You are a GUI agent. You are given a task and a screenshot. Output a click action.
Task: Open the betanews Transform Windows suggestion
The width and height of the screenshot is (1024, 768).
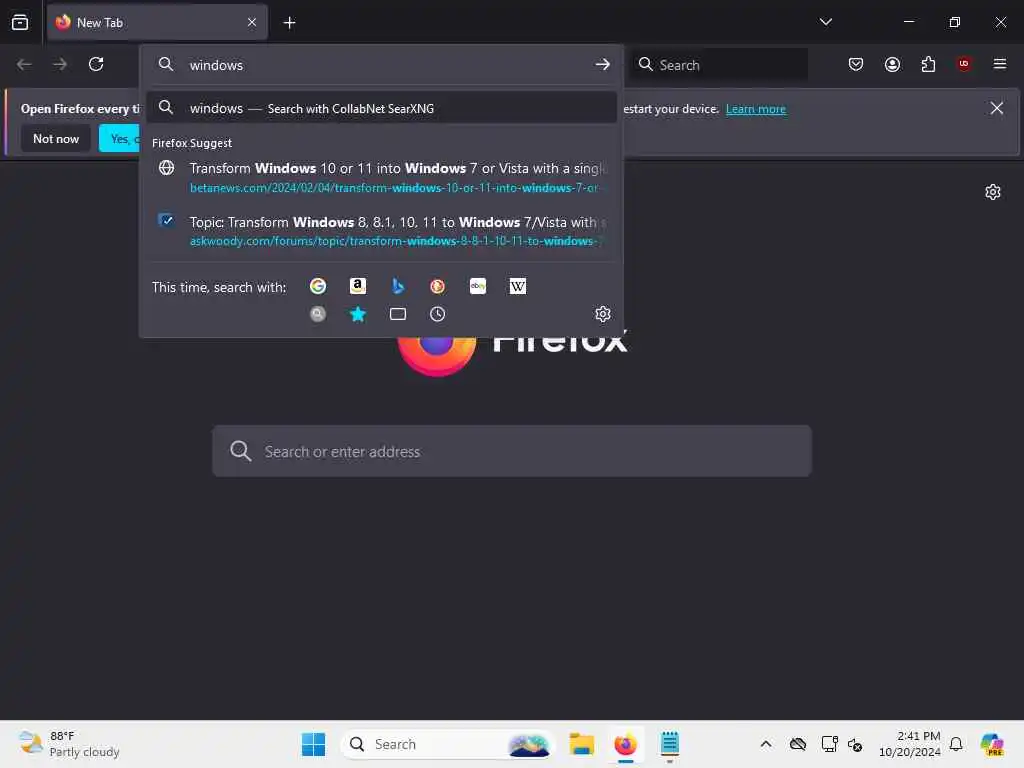pos(381,178)
